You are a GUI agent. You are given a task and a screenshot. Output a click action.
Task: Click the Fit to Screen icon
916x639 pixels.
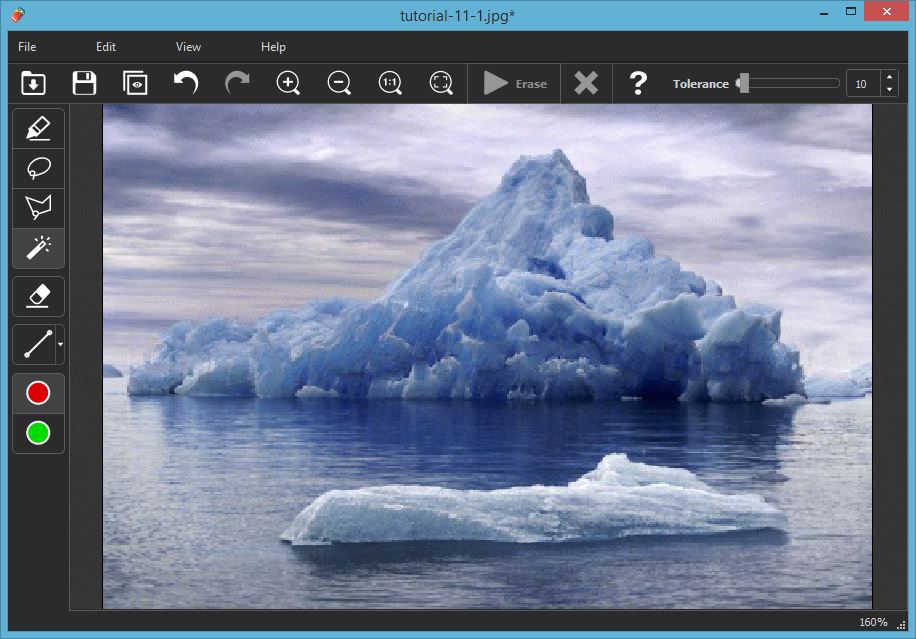440,83
